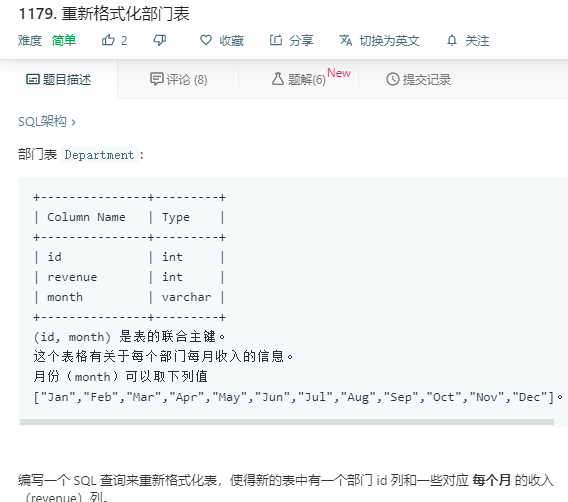Click the 切换为英文 language switch text
The height and width of the screenshot is (502, 568).
click(x=389, y=41)
